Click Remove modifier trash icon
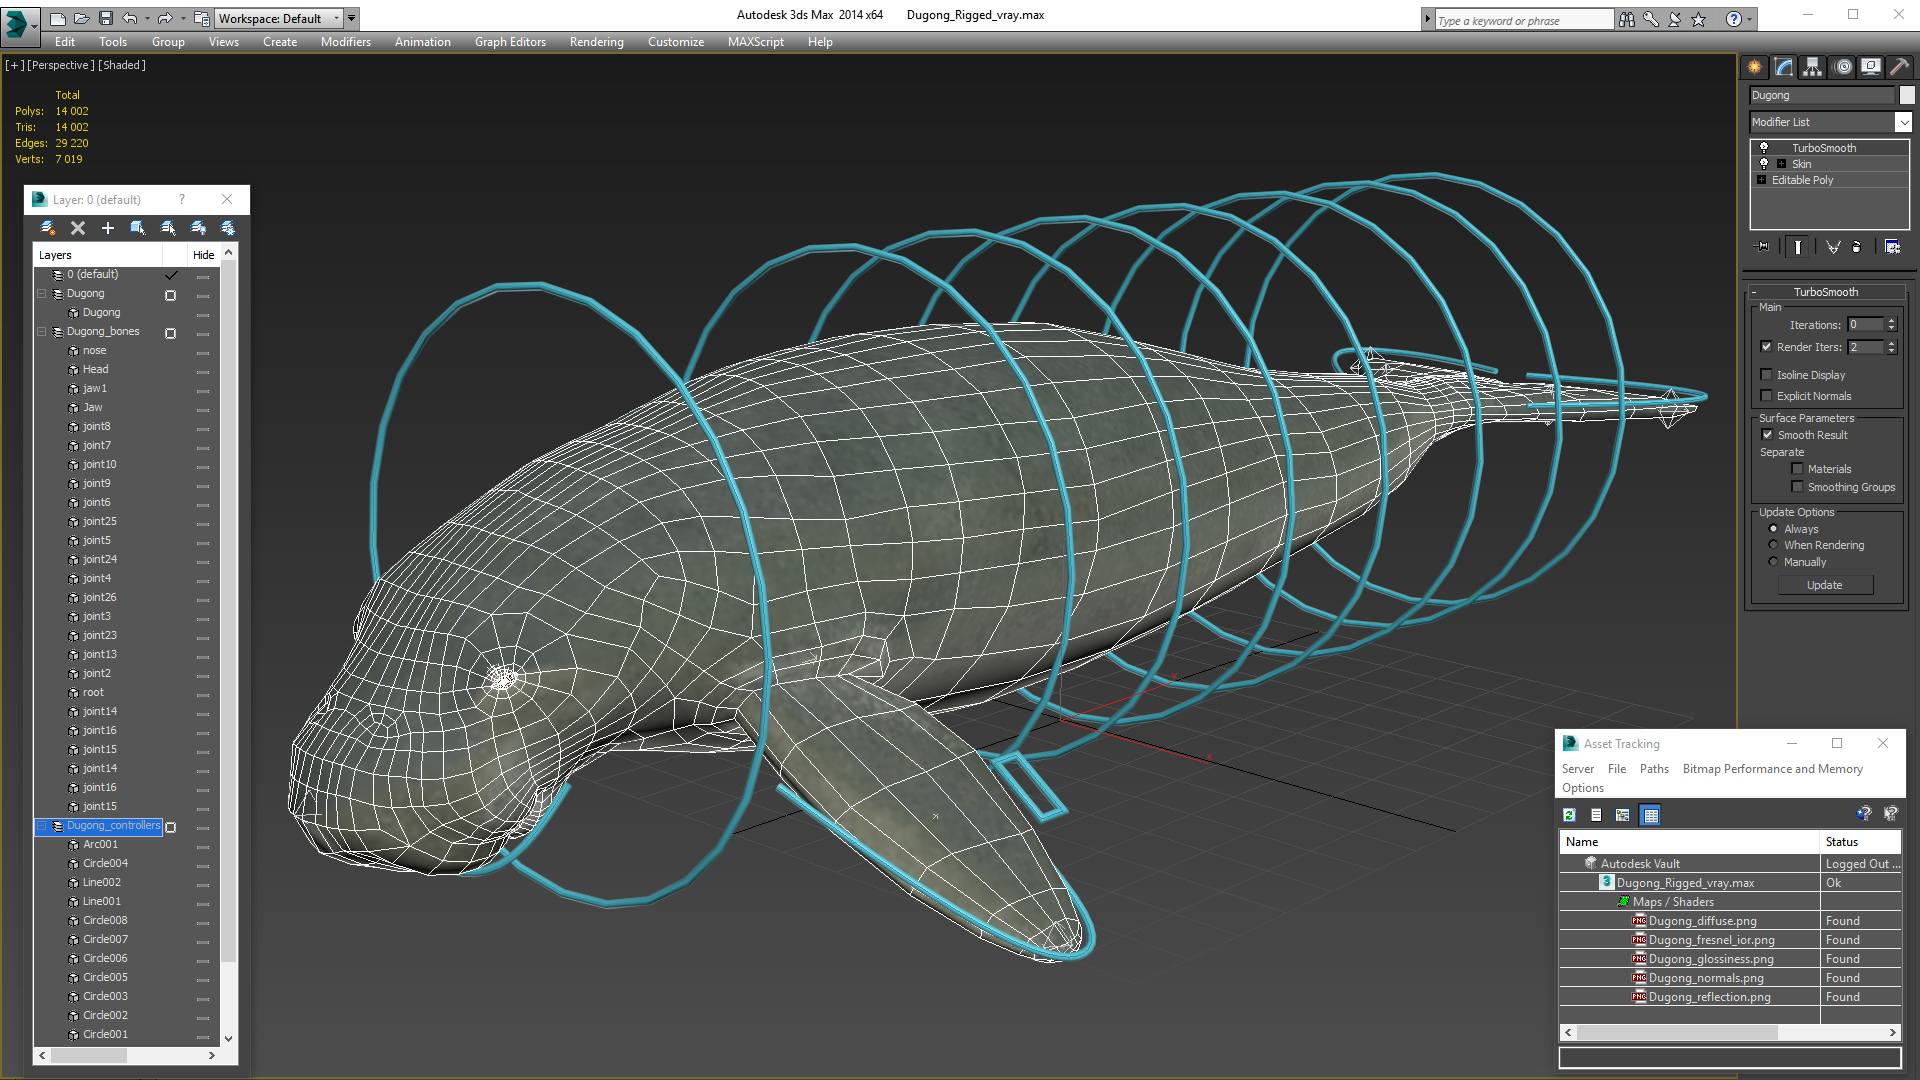 point(1857,247)
